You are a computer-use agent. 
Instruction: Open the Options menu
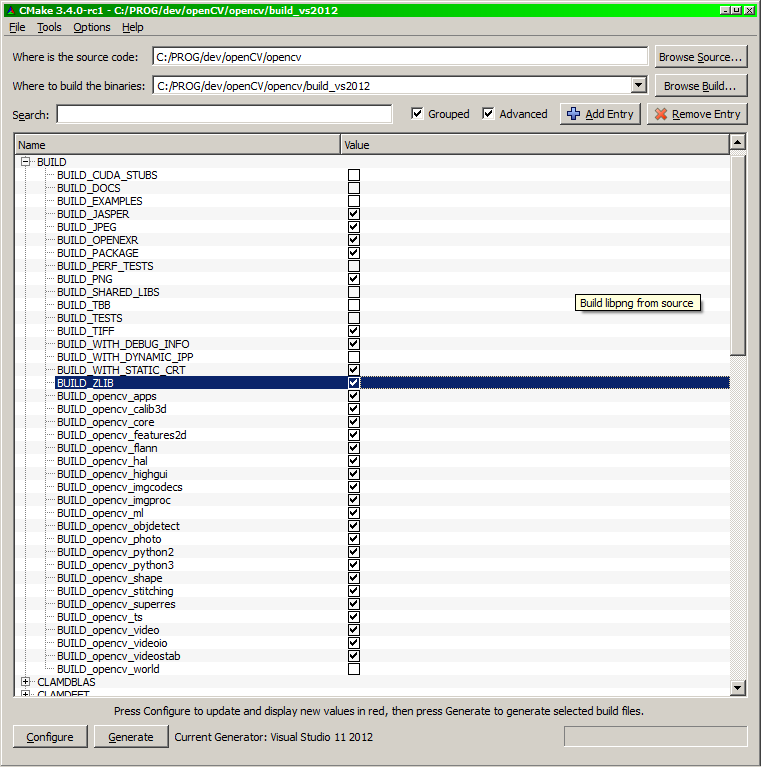pos(92,27)
